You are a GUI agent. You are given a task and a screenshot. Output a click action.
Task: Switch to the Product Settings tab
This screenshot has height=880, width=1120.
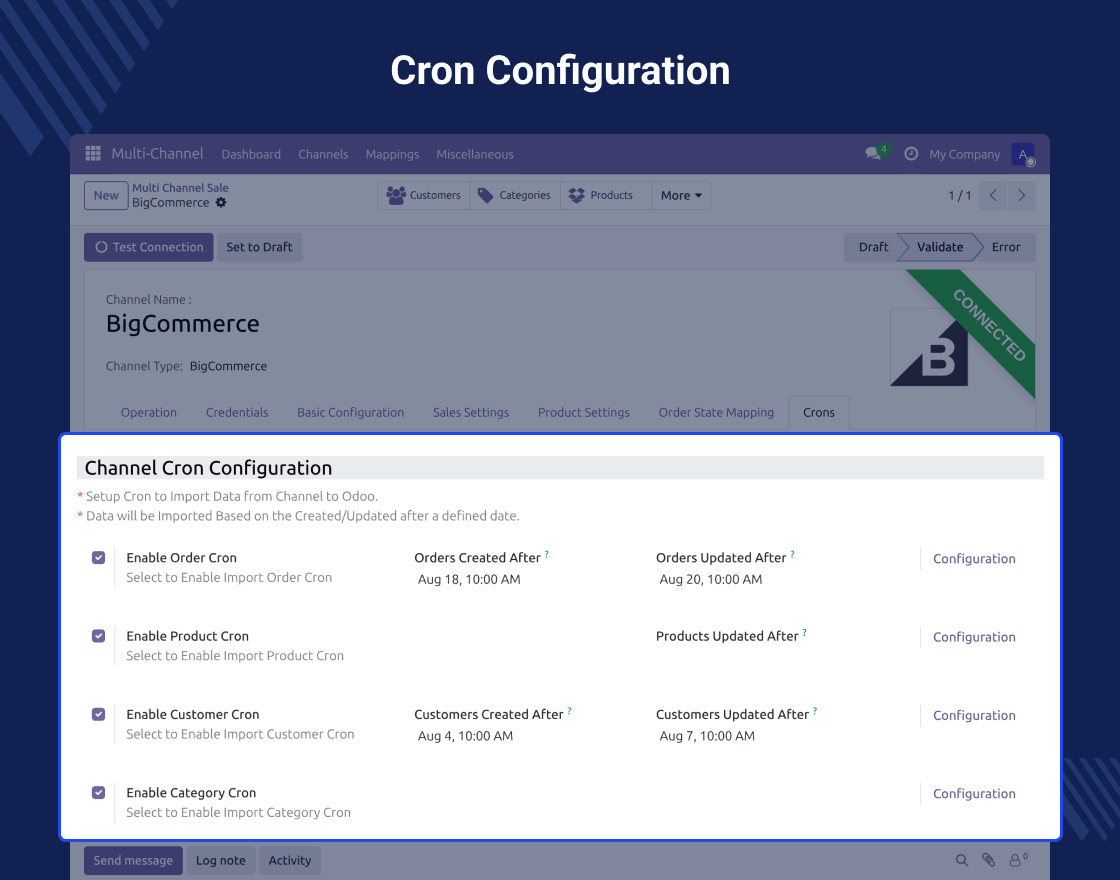point(584,413)
